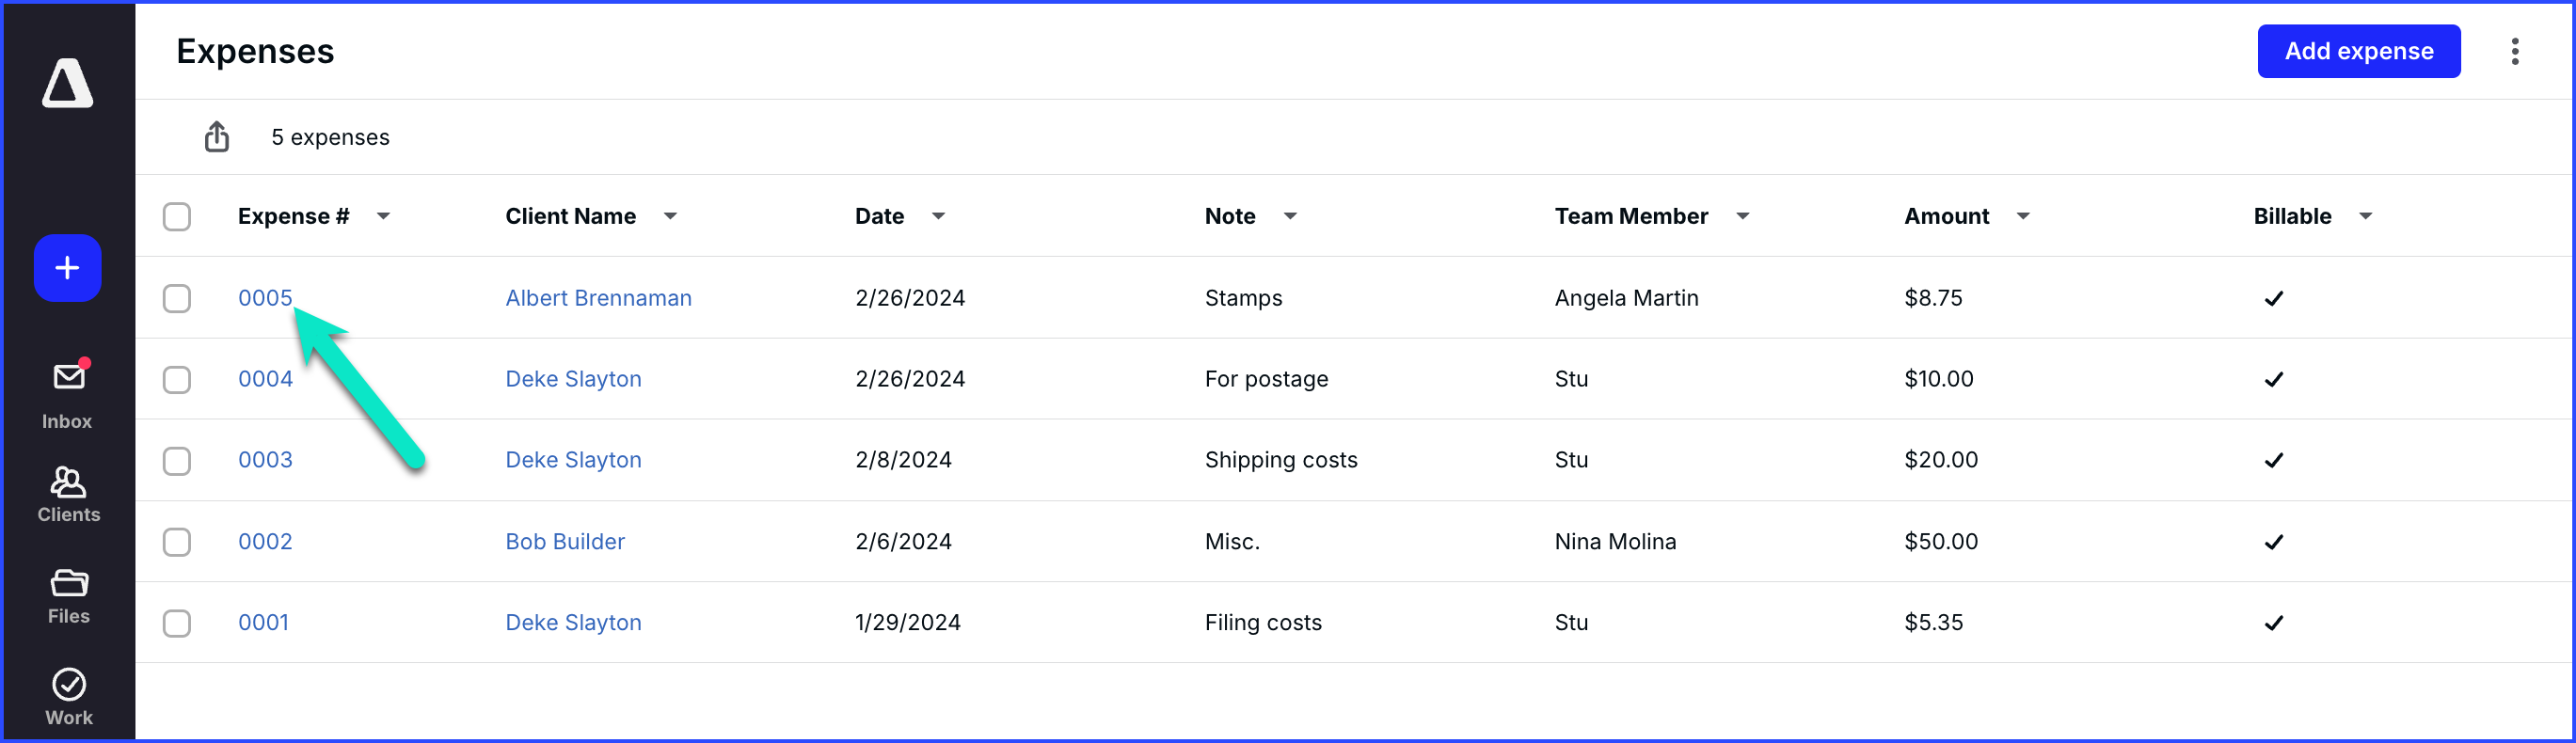Open client Albert Brennaman link
This screenshot has height=743, width=2576.
598,298
